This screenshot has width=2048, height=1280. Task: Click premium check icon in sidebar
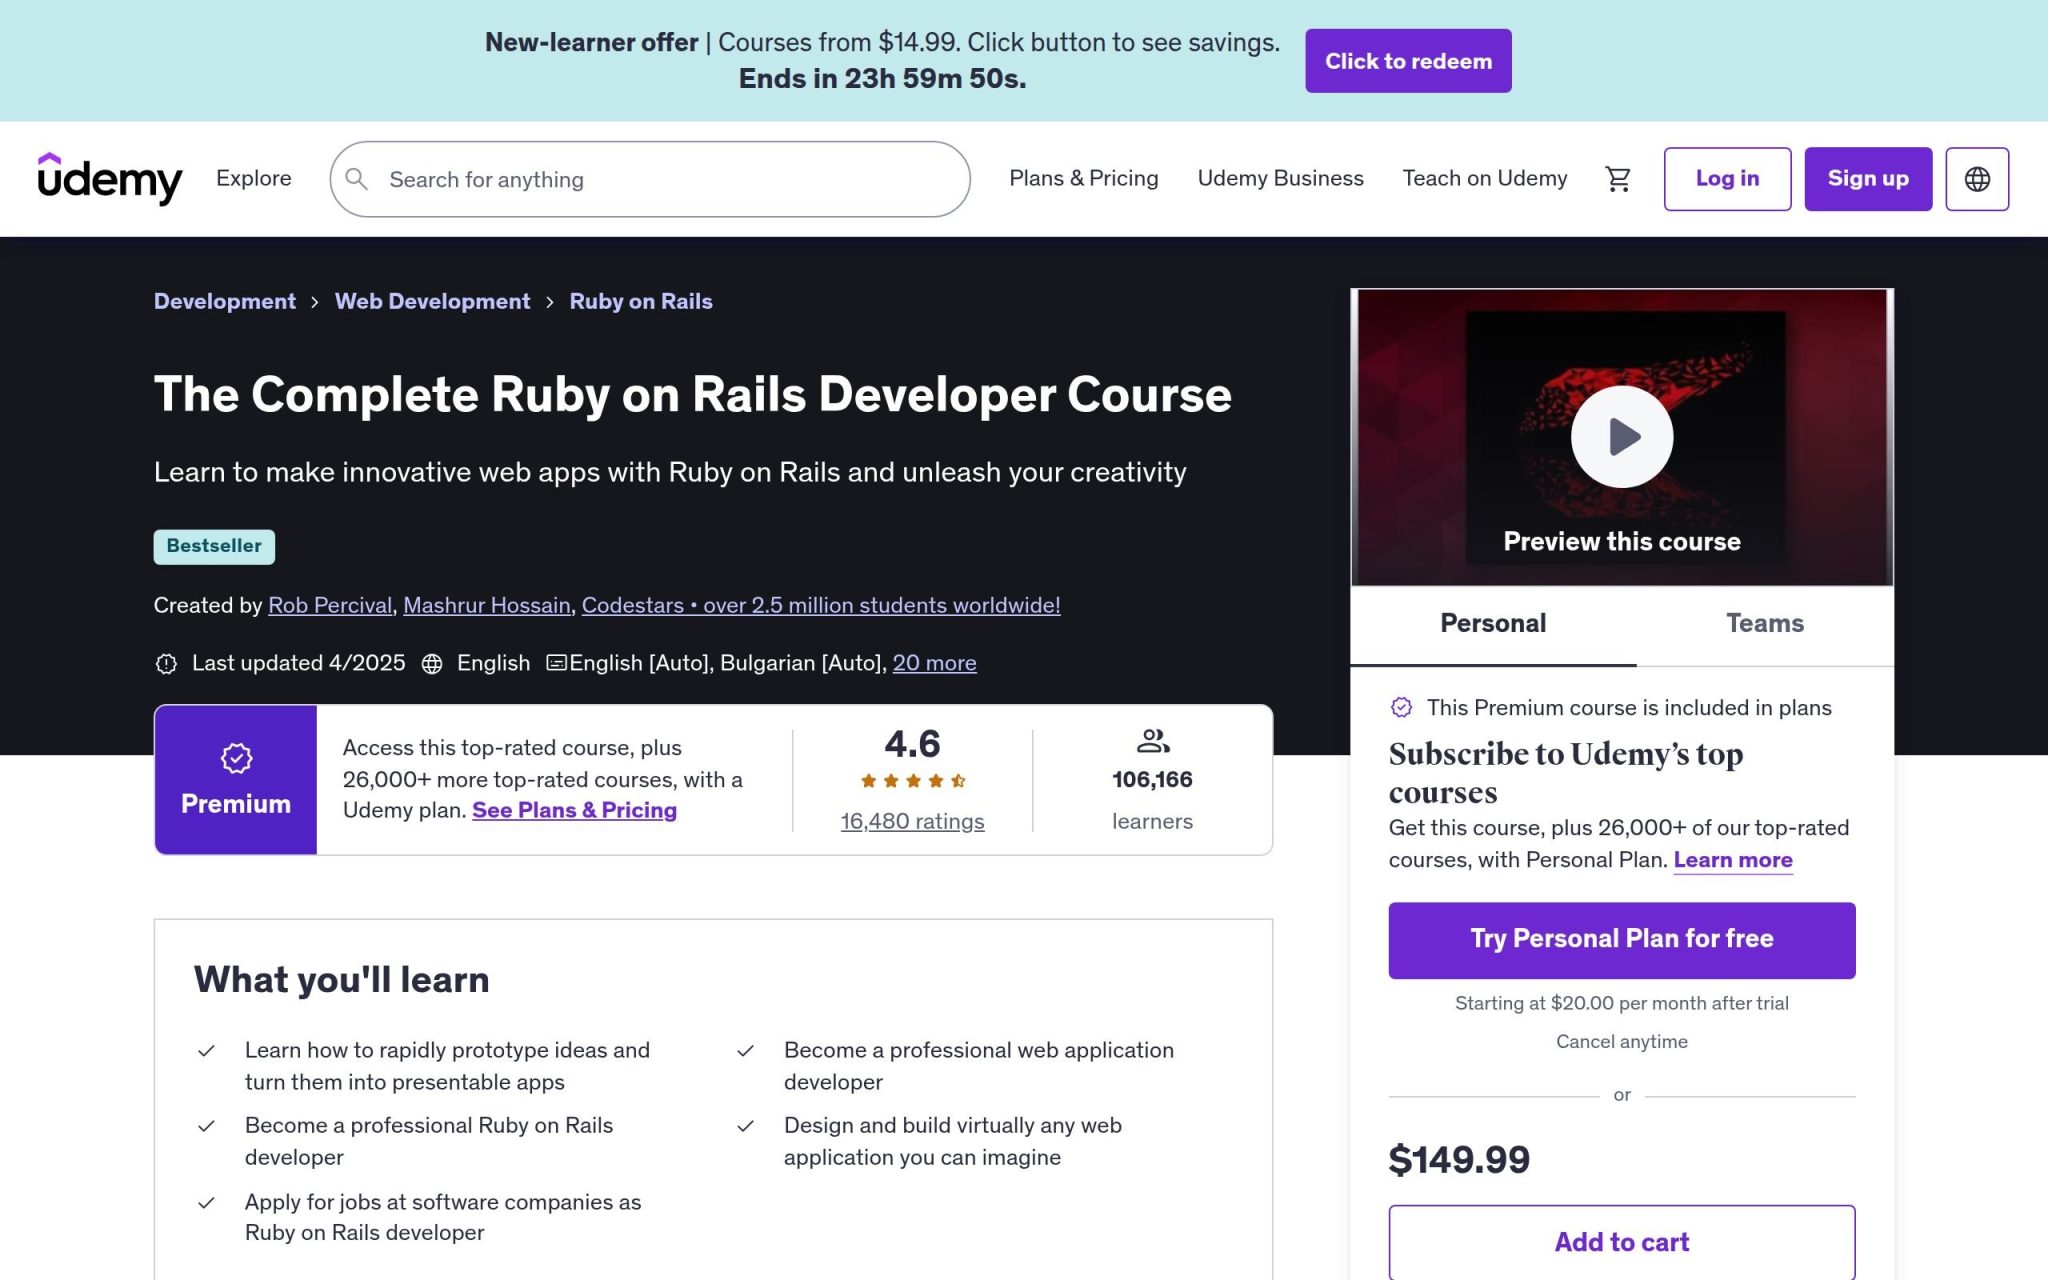tap(1401, 707)
